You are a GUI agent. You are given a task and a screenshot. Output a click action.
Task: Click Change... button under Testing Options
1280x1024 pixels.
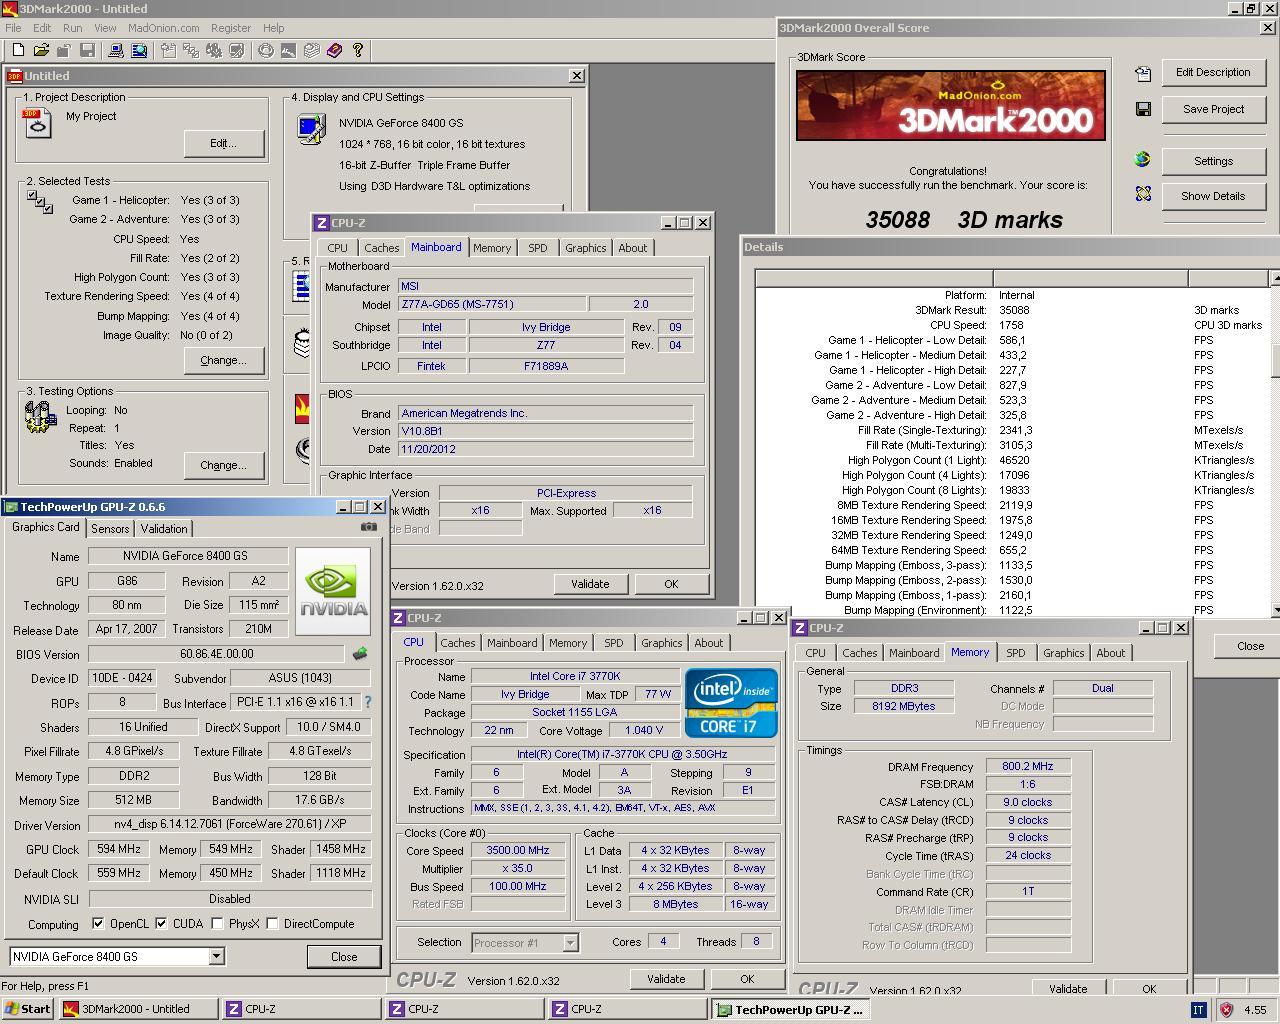tap(223, 465)
